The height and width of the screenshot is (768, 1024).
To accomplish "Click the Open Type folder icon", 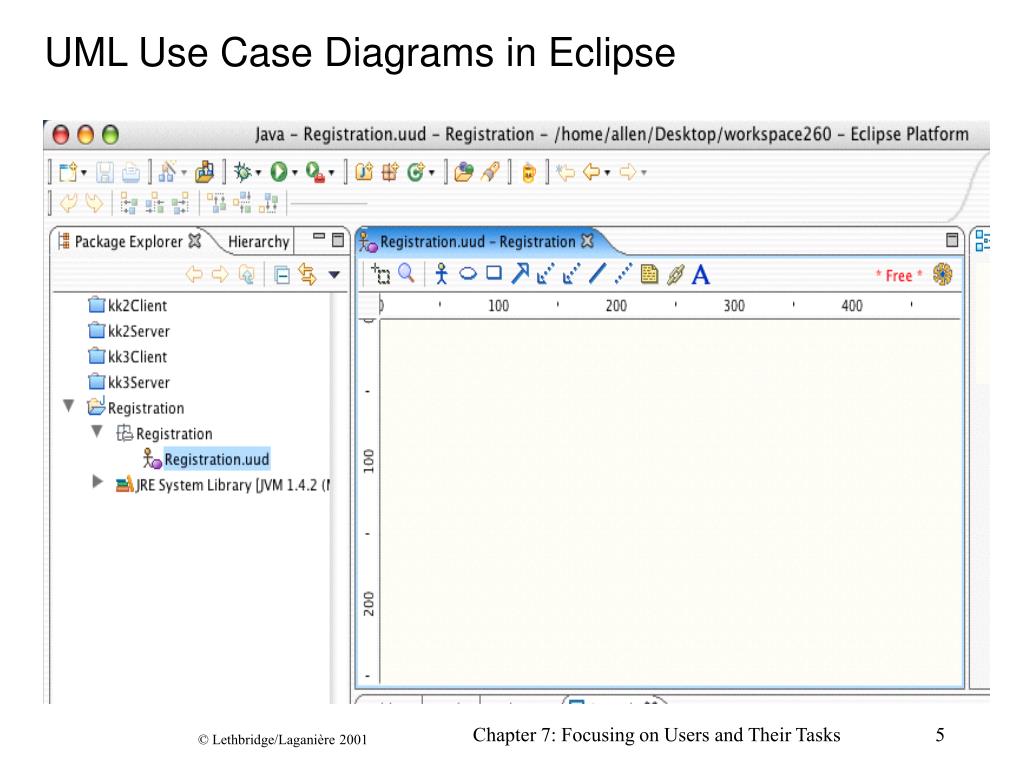I will tap(464, 172).
